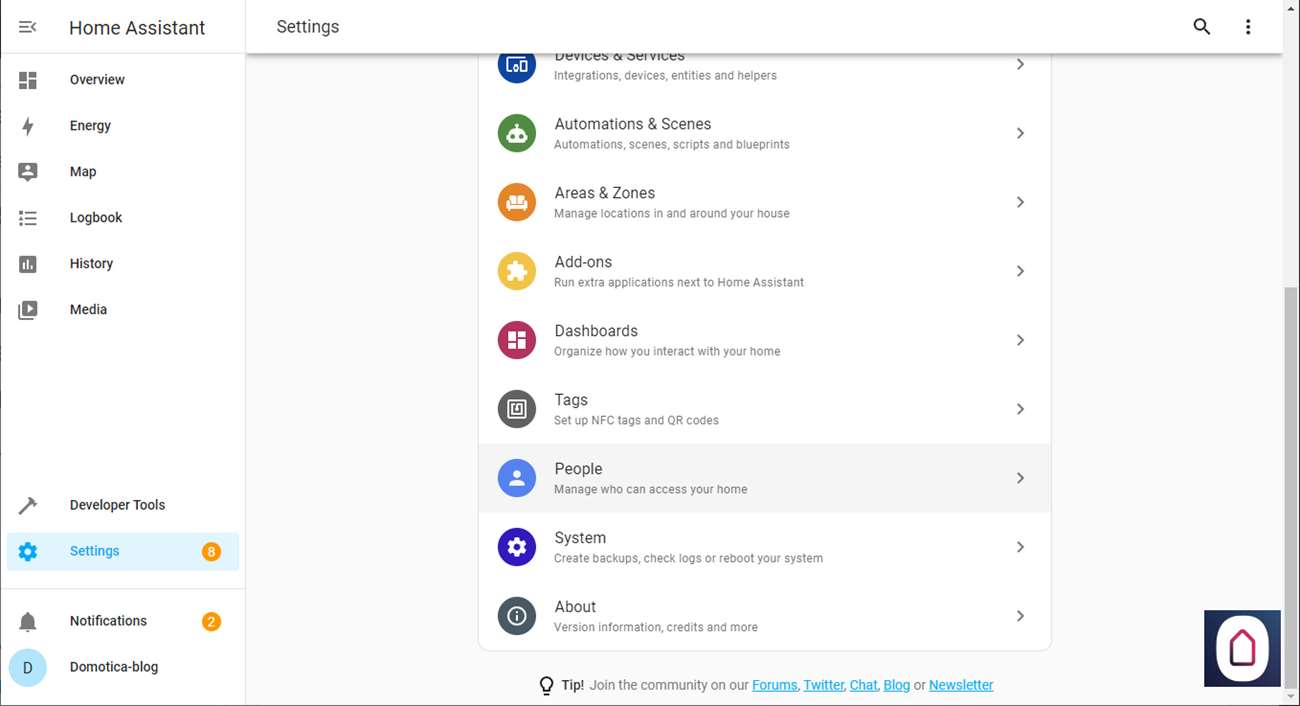Open the three-dot overflow menu
The image size is (1300, 706).
1248,27
